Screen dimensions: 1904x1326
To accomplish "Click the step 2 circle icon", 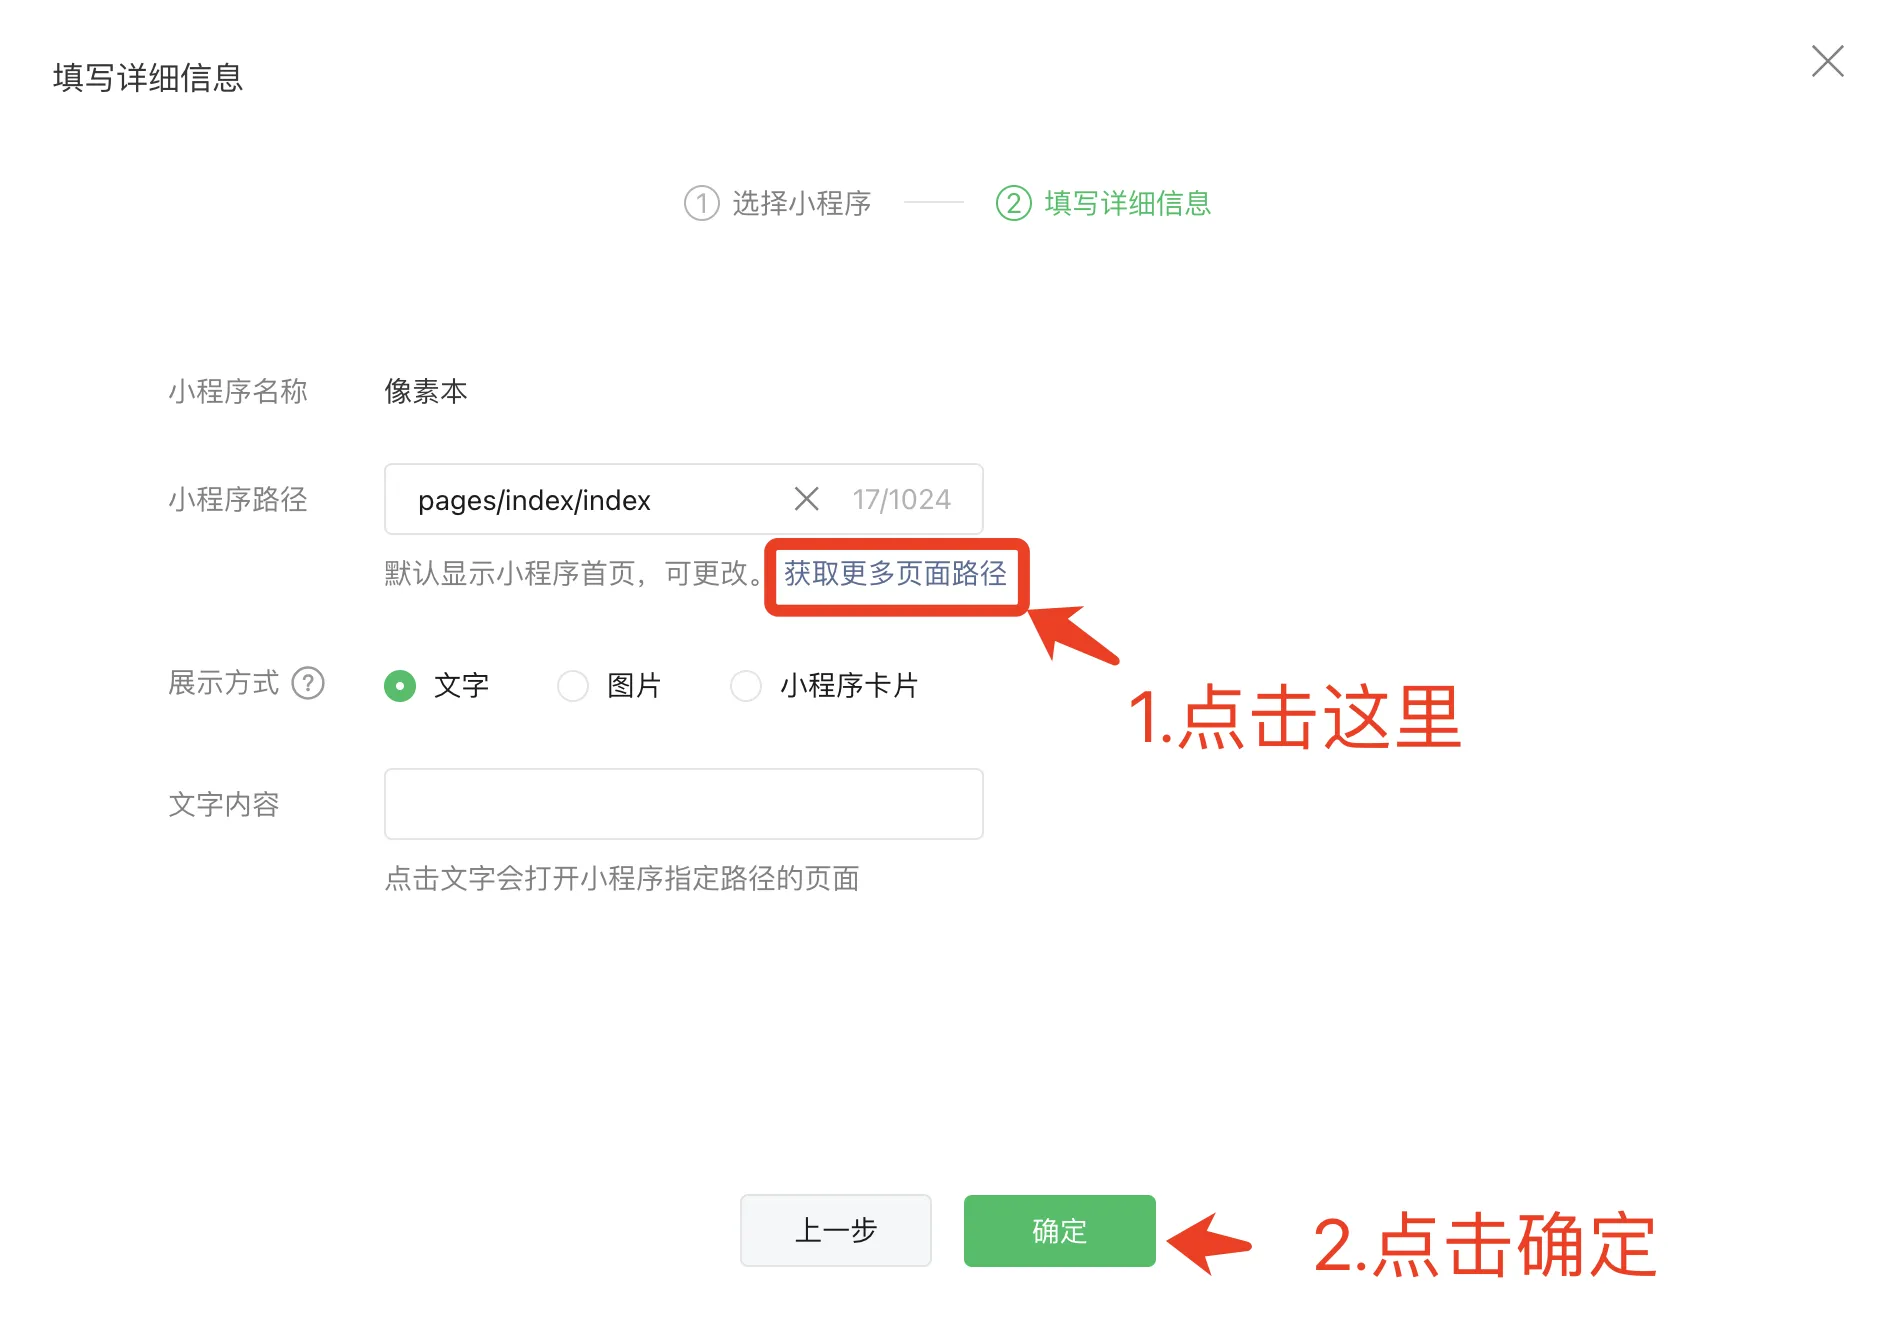I will [1013, 203].
